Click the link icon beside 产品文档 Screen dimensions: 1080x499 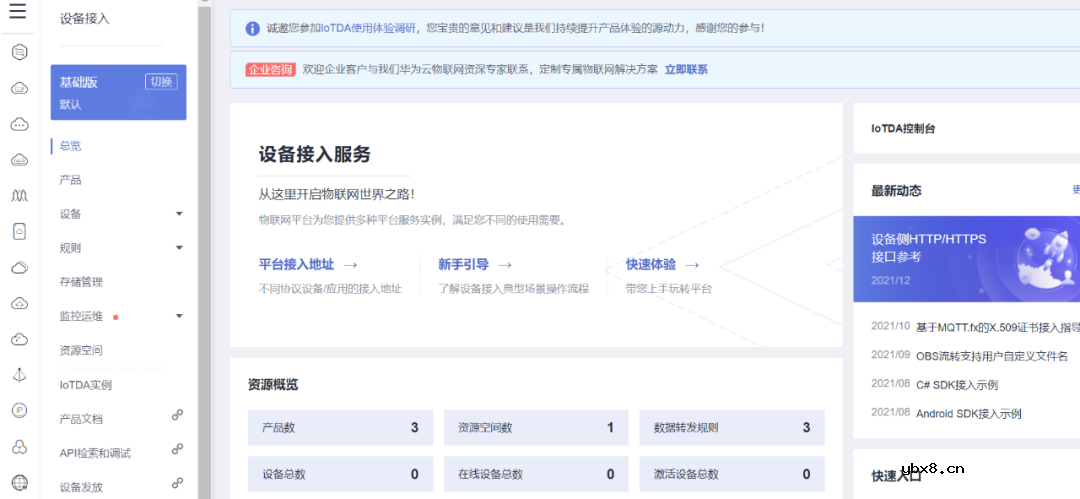pos(178,415)
